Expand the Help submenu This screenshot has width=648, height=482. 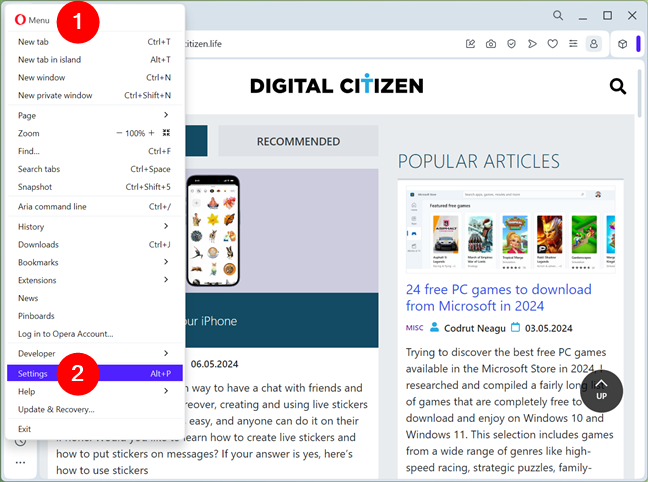(95, 391)
